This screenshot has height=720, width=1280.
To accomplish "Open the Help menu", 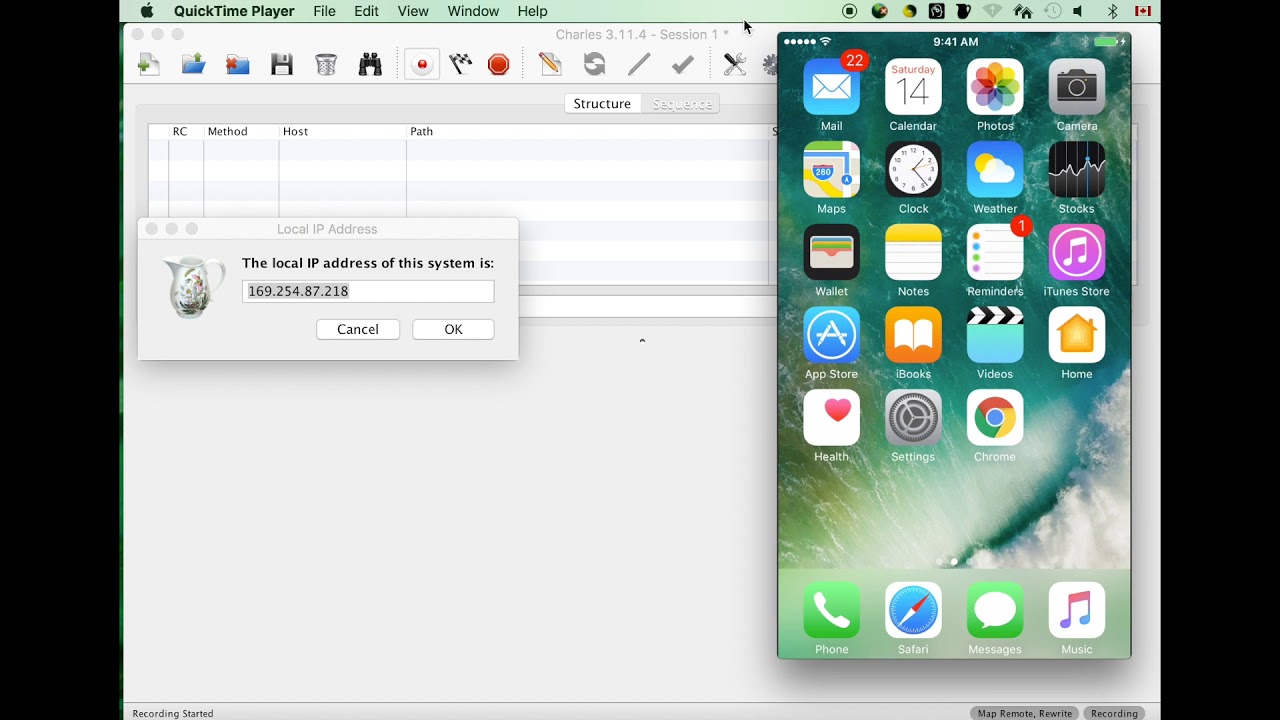I will pyautogui.click(x=532, y=11).
